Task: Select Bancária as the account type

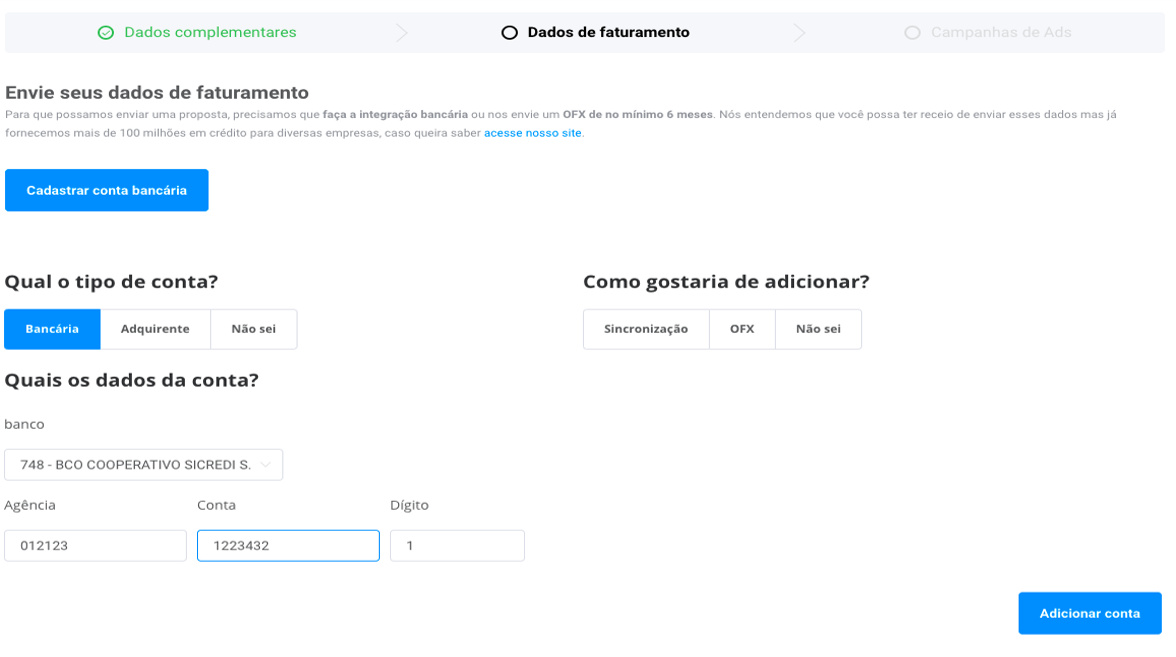Action: pyautogui.click(x=52, y=329)
